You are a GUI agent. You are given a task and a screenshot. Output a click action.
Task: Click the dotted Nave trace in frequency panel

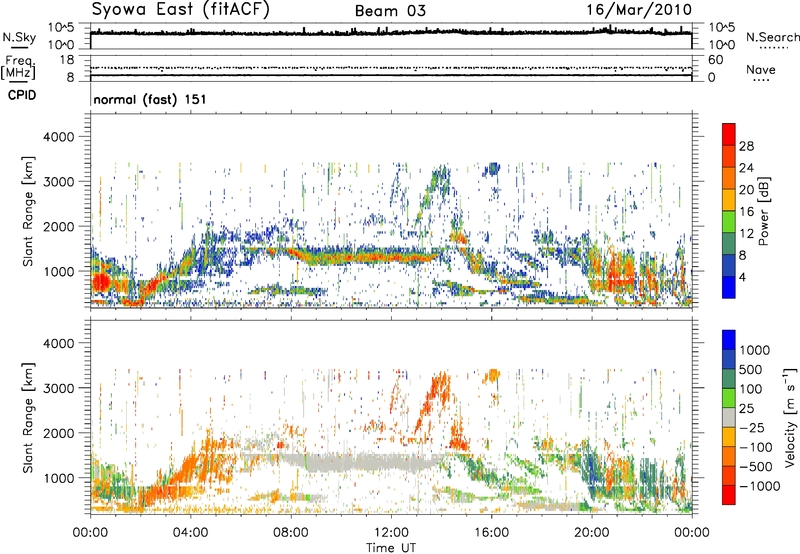391,68
